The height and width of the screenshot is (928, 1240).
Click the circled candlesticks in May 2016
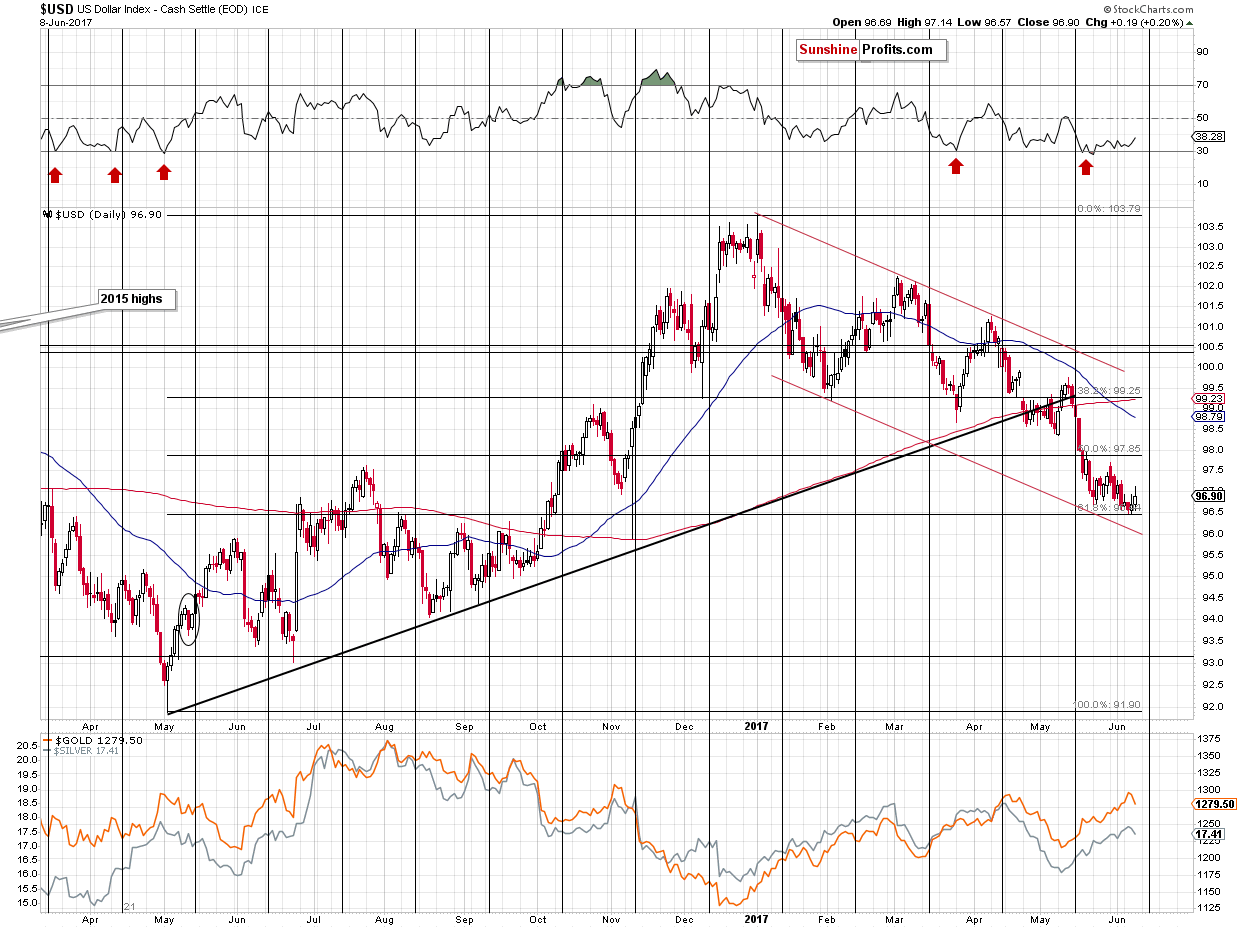pyautogui.click(x=189, y=618)
